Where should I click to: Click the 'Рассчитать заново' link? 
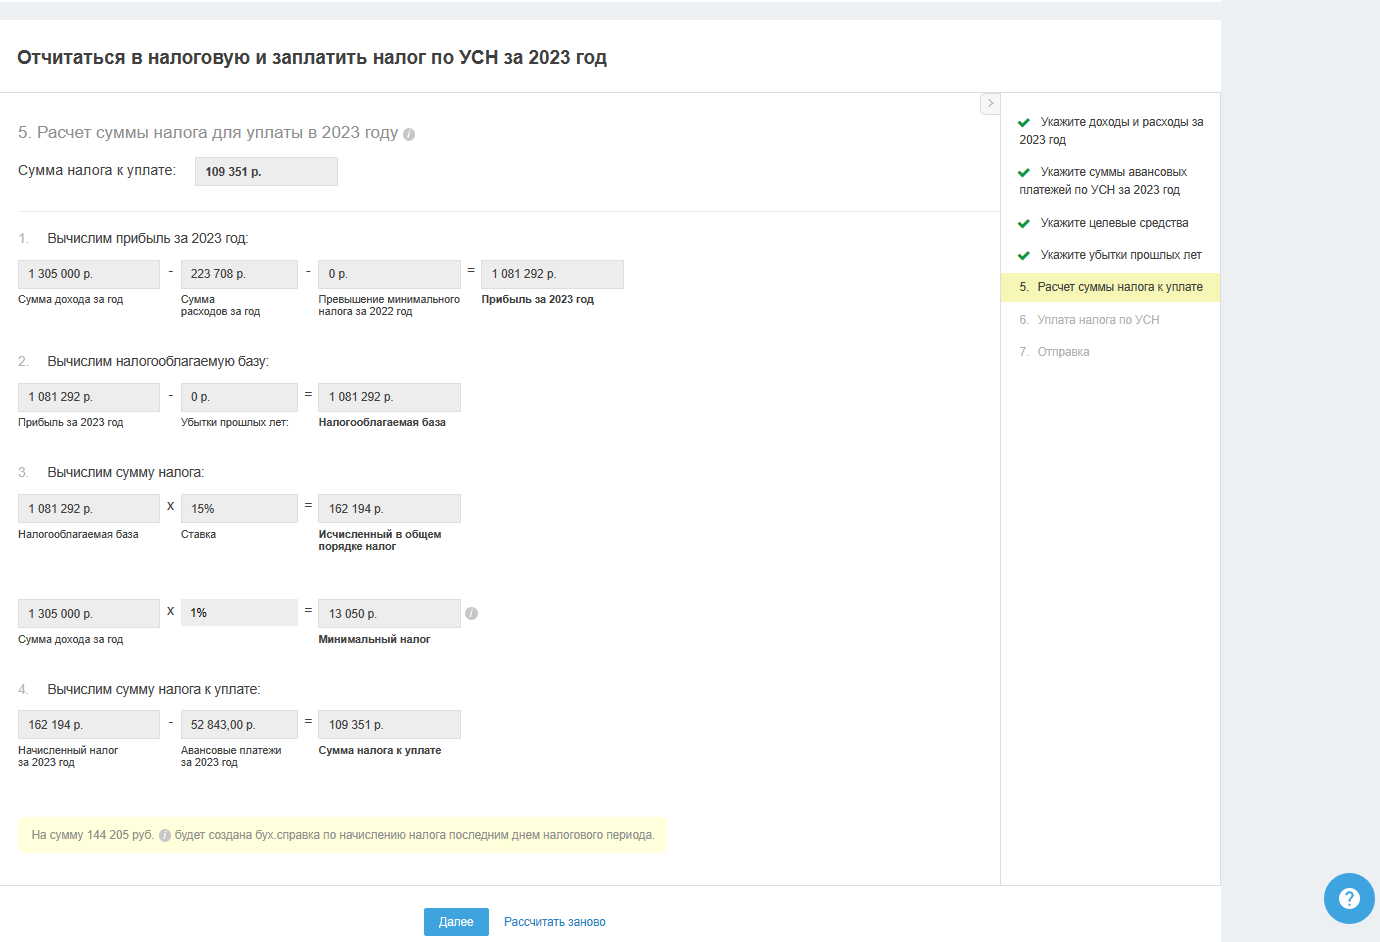(x=554, y=922)
